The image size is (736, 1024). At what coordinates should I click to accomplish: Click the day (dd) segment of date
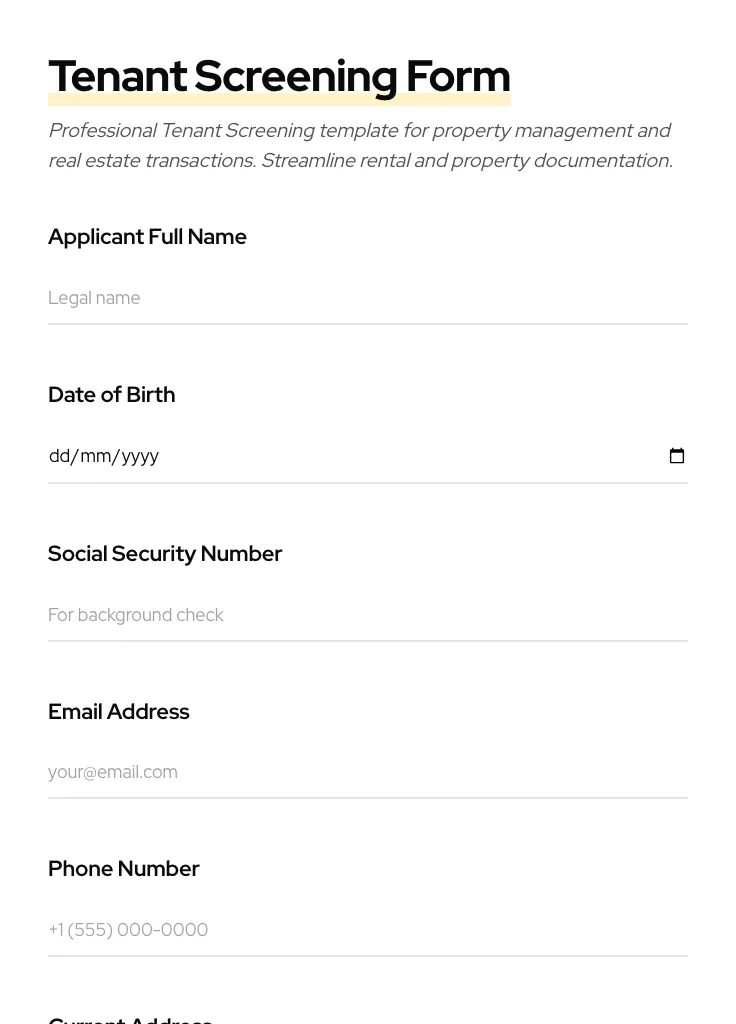click(59, 456)
